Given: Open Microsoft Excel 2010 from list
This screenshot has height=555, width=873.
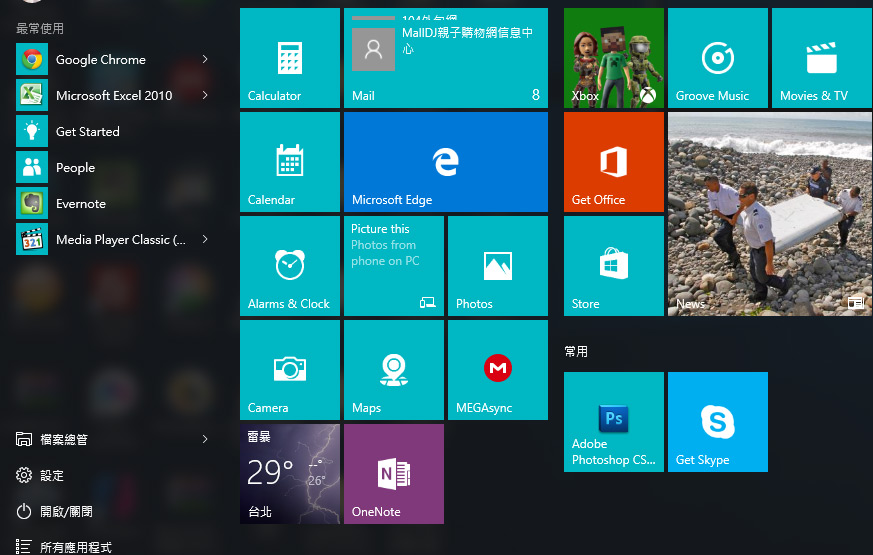Looking at the screenshot, I should (114, 95).
